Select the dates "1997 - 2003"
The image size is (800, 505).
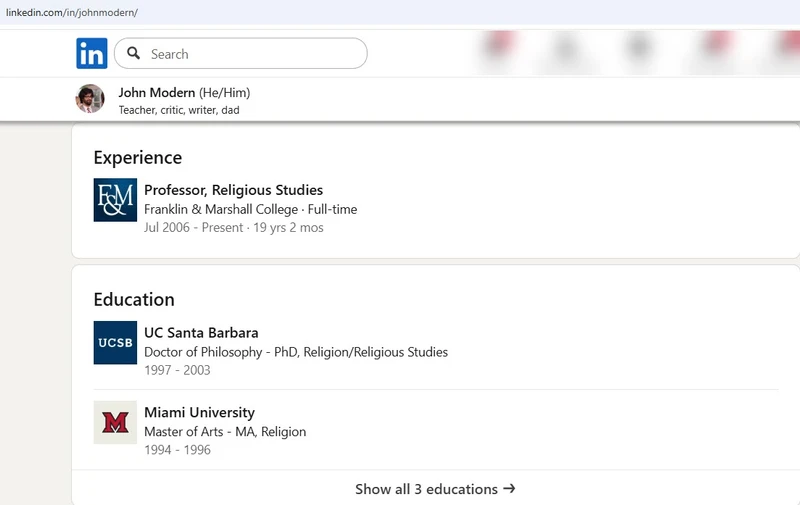pyautogui.click(x=177, y=370)
